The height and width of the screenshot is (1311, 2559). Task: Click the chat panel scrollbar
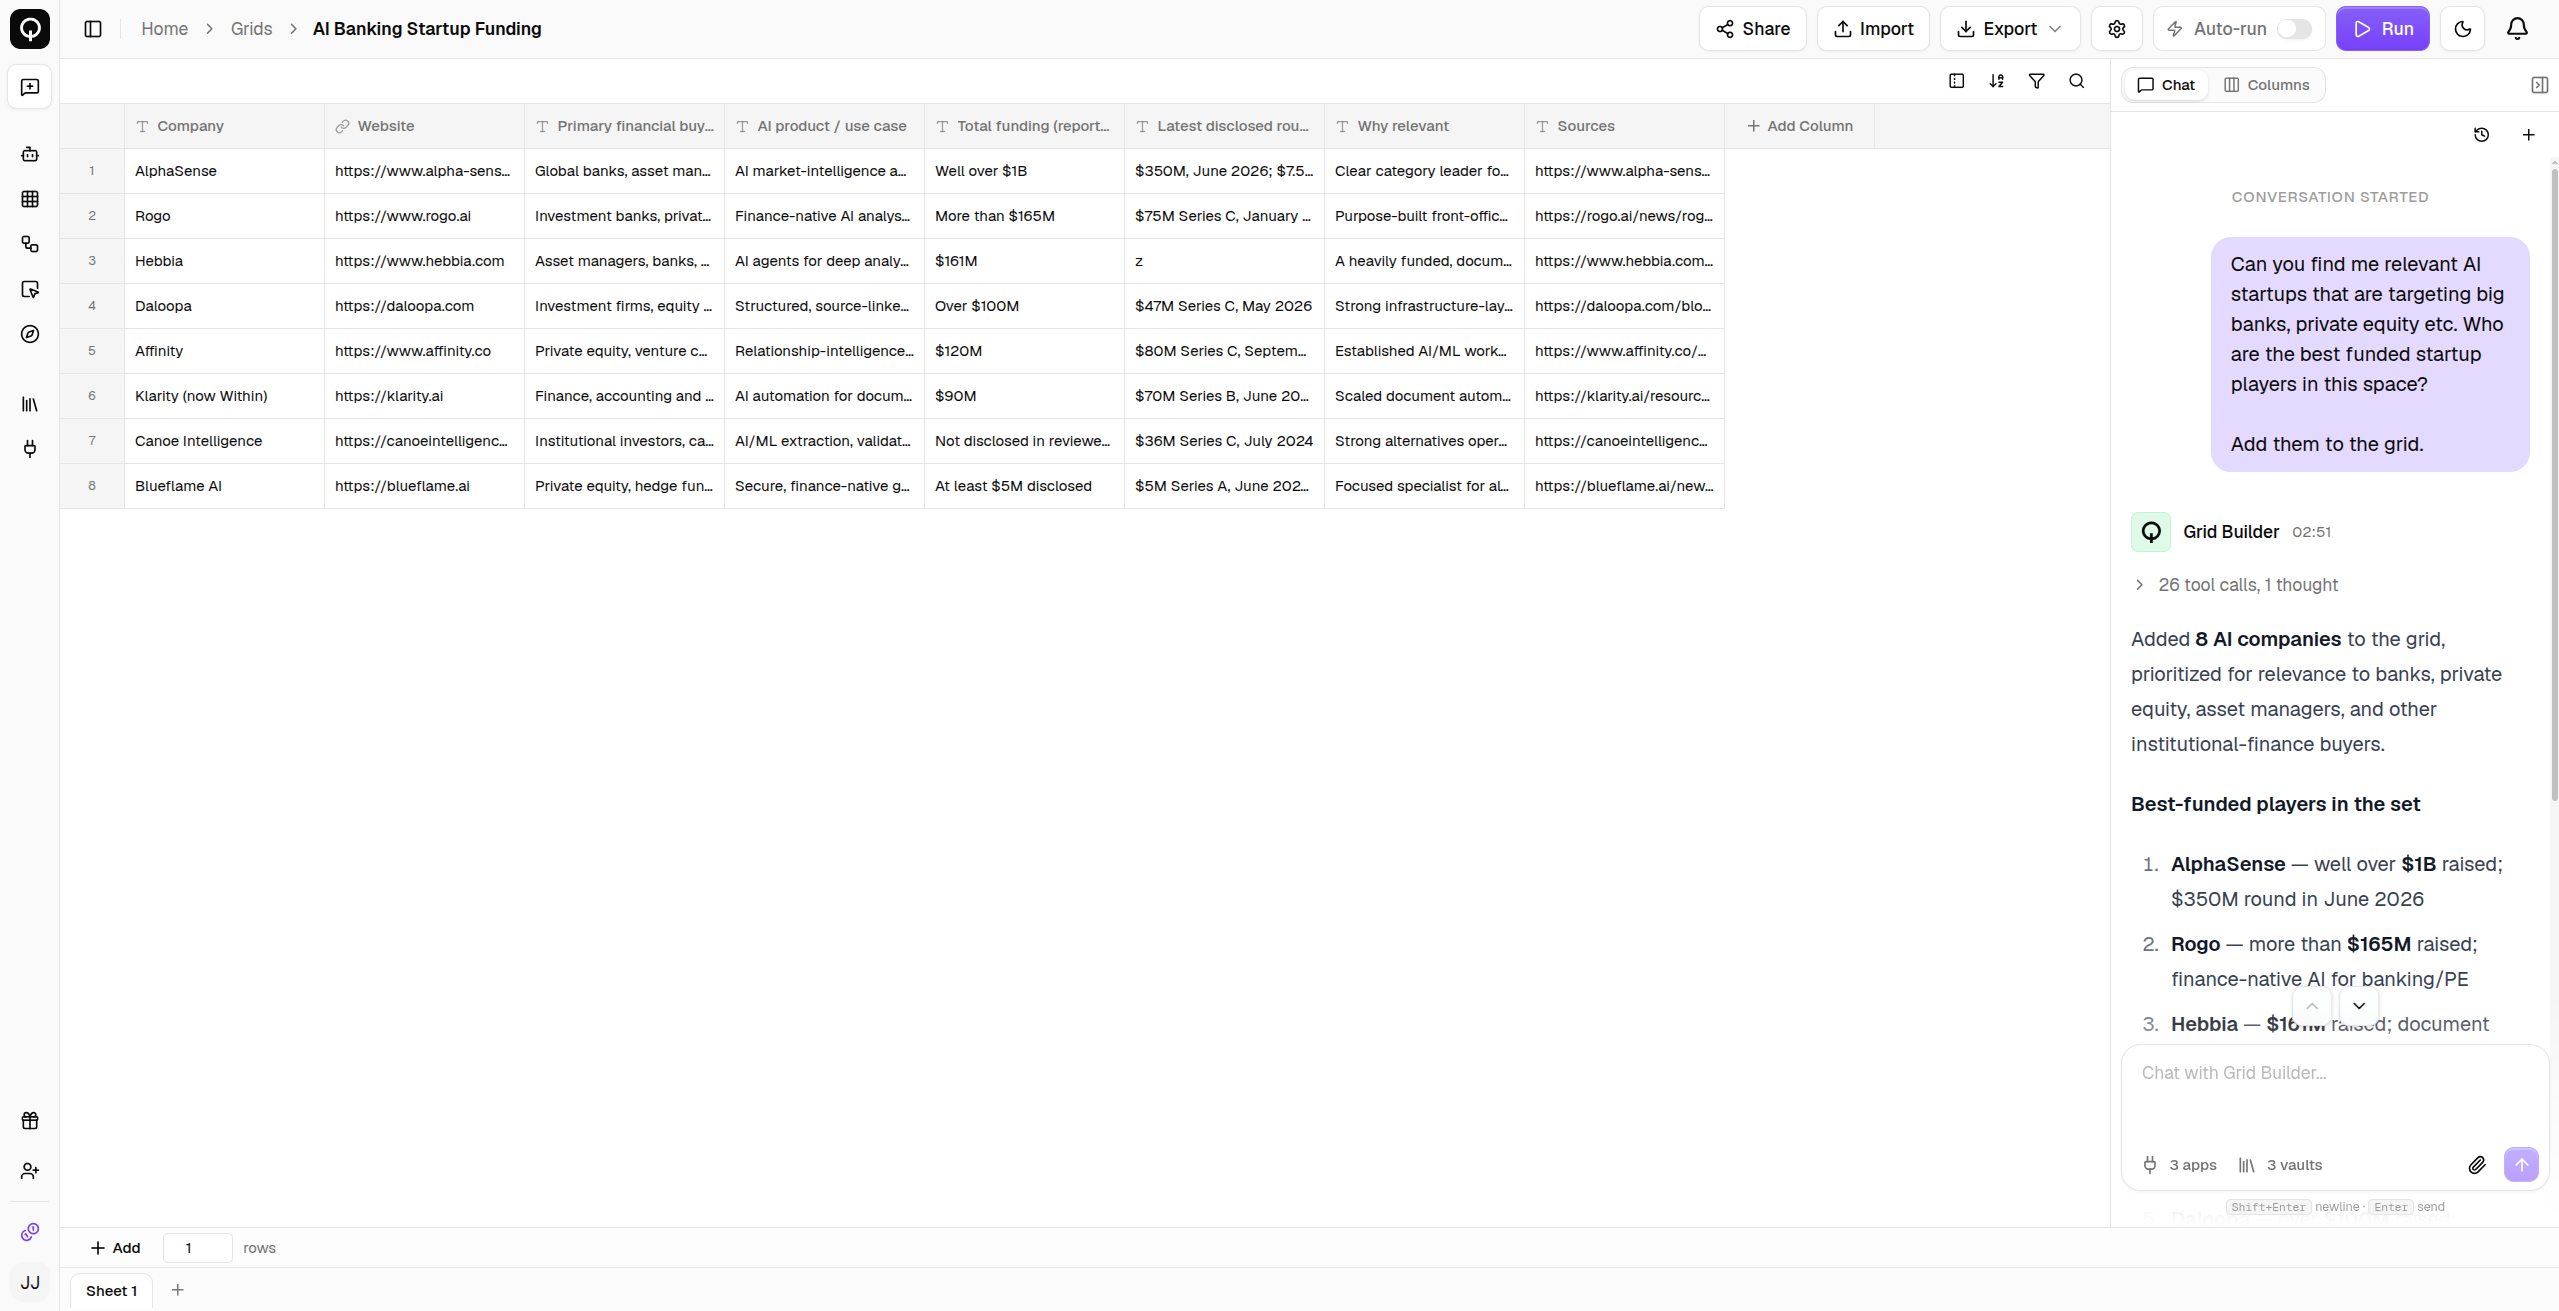coord(2554,485)
